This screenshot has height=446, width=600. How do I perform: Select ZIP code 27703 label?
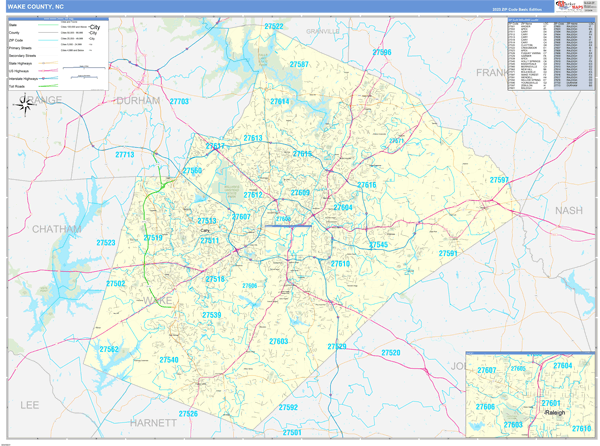pyautogui.click(x=180, y=101)
